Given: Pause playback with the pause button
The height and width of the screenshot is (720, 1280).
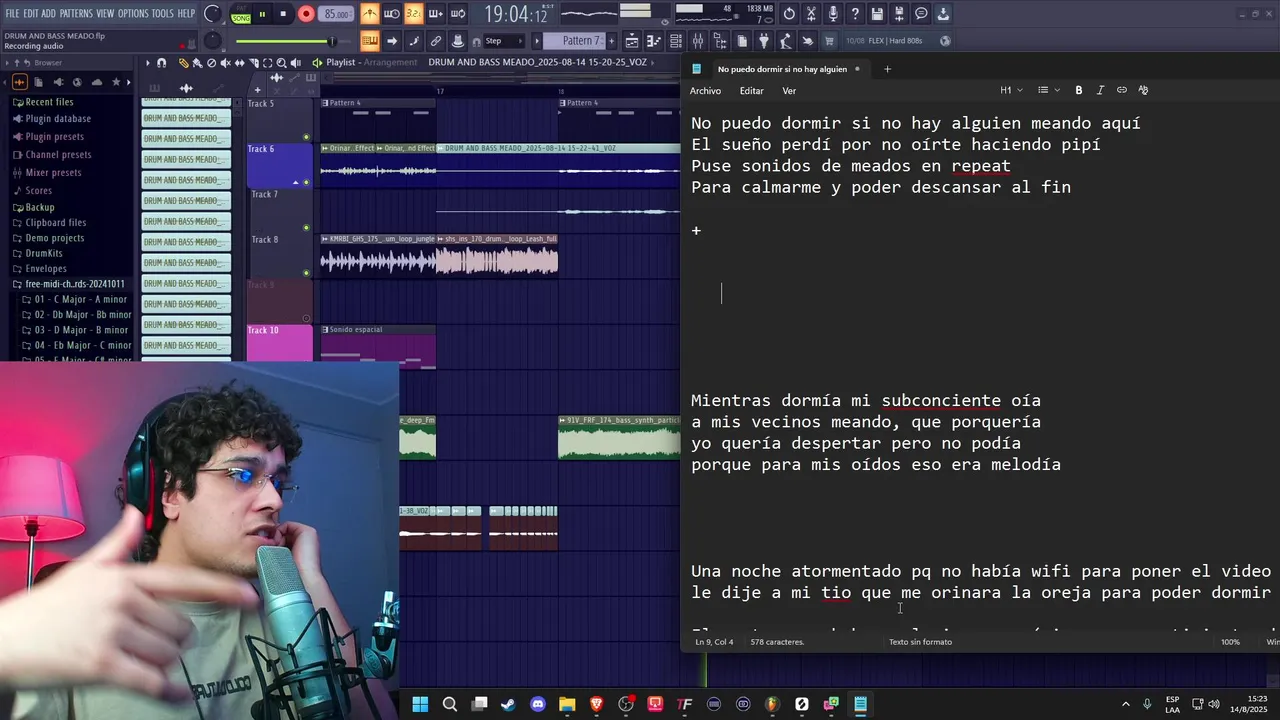Looking at the screenshot, I should pos(262,14).
